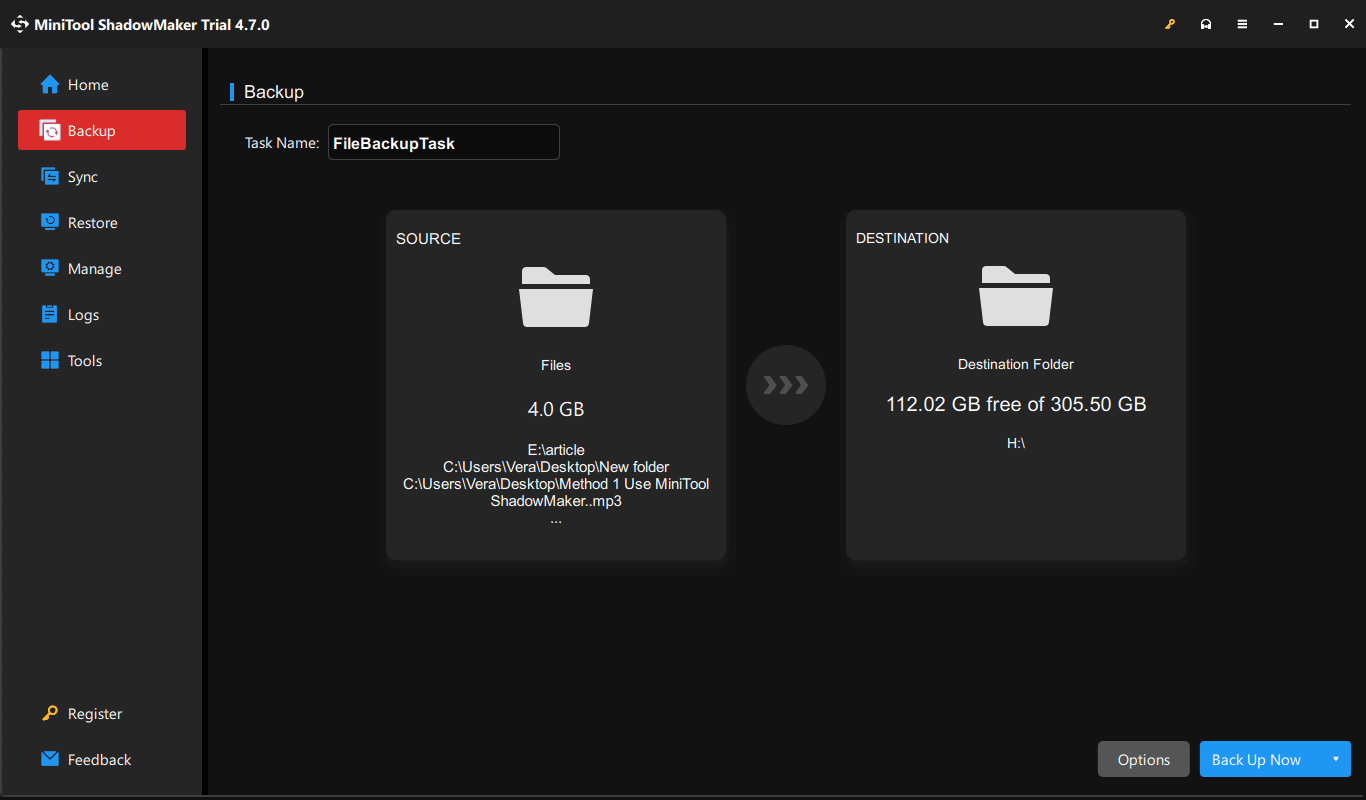Click the DESTINATION panel heading

(x=903, y=238)
